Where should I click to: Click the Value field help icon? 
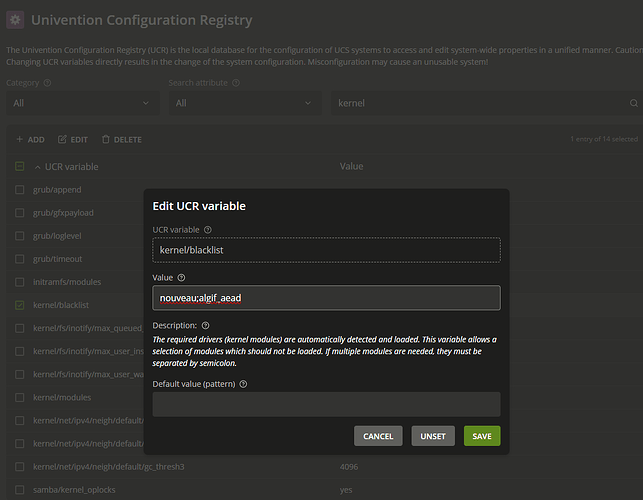click(x=181, y=278)
